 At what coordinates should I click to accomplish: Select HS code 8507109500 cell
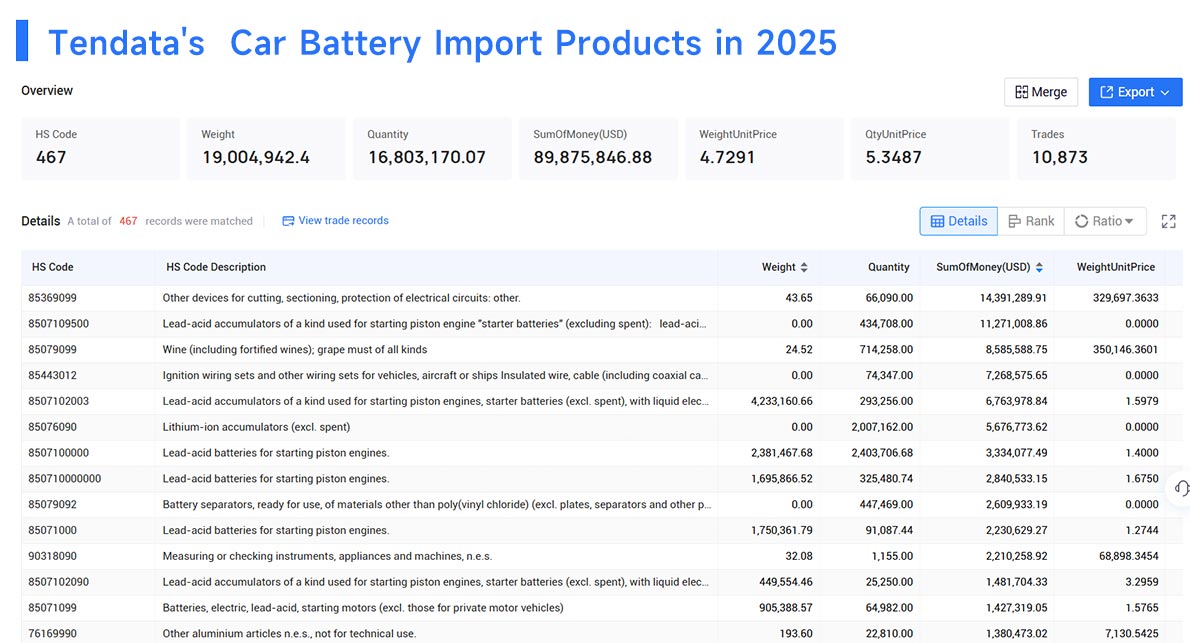58,324
